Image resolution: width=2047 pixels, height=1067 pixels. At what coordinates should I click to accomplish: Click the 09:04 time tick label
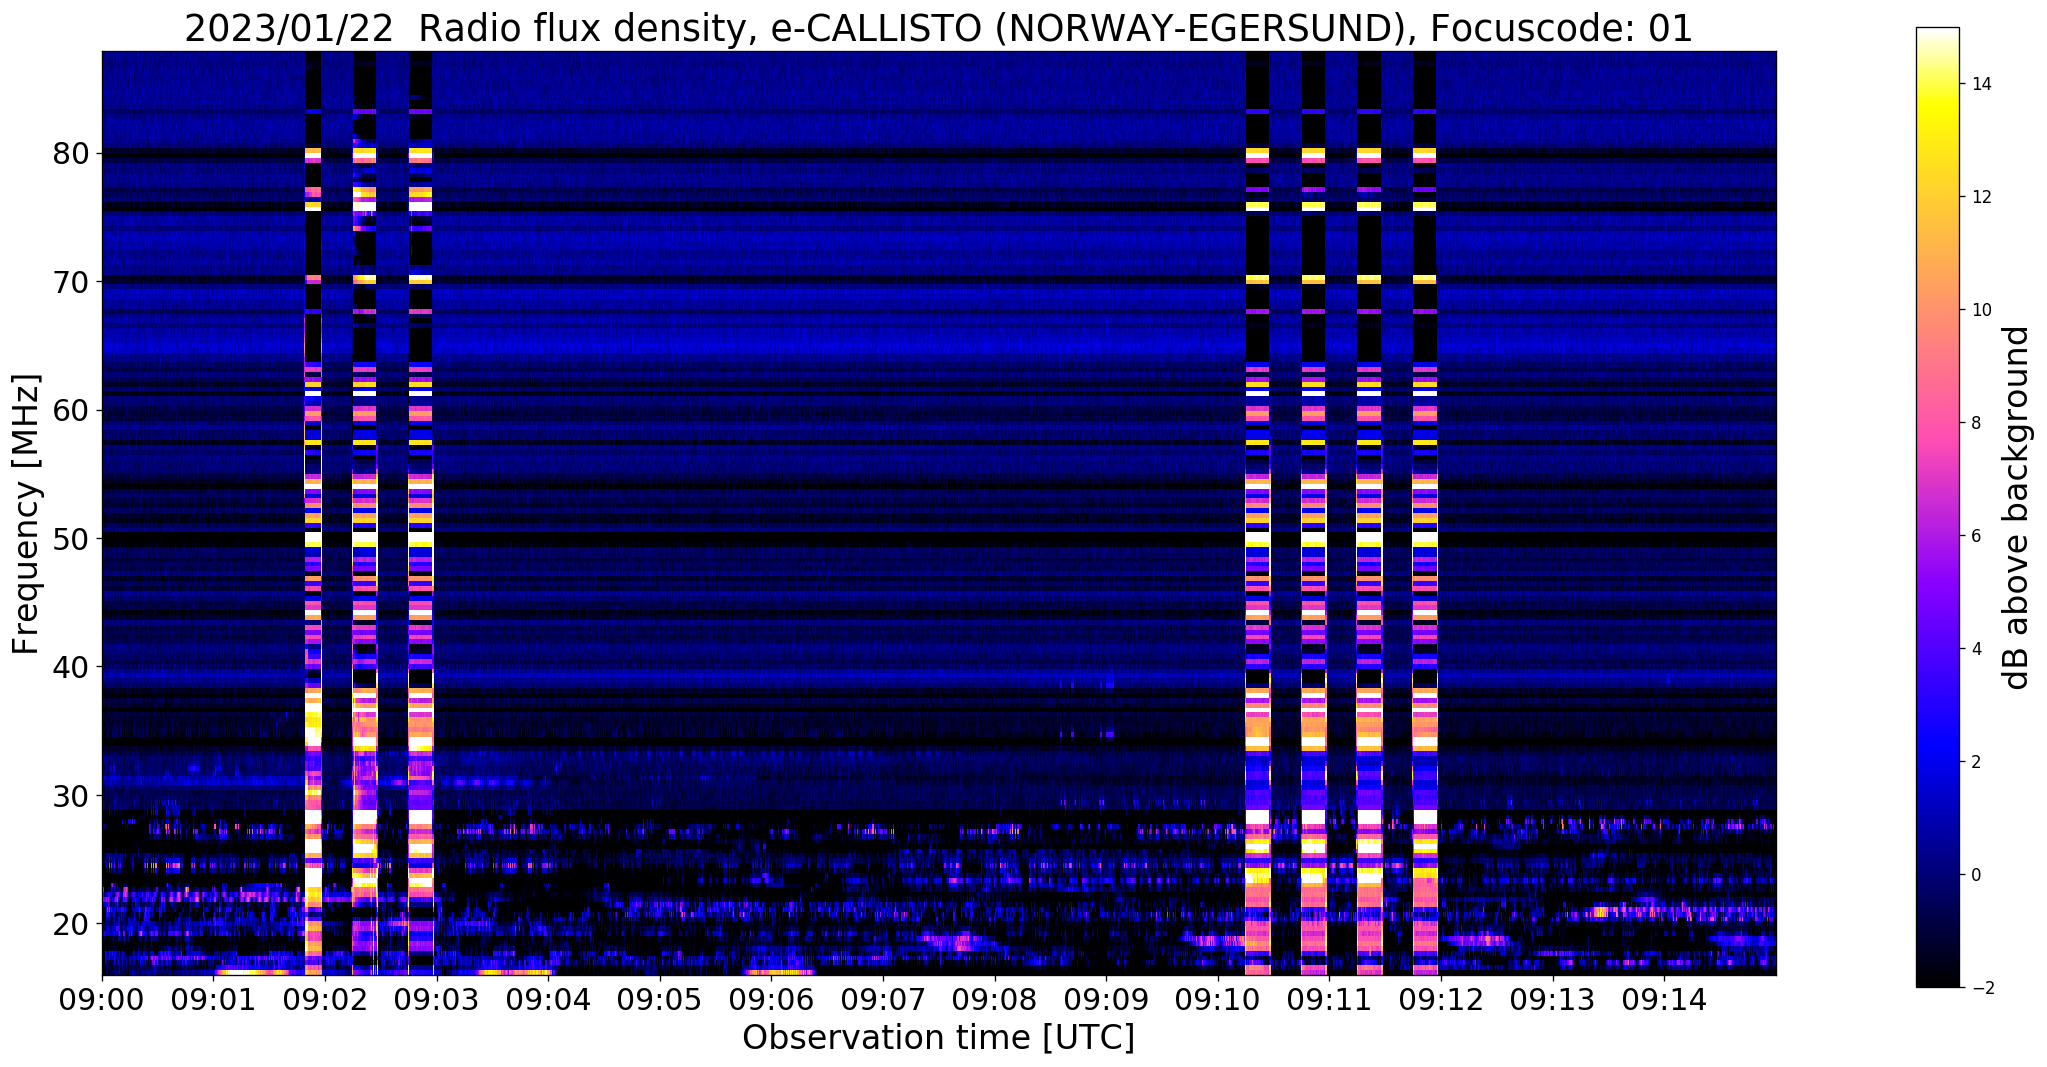click(549, 999)
